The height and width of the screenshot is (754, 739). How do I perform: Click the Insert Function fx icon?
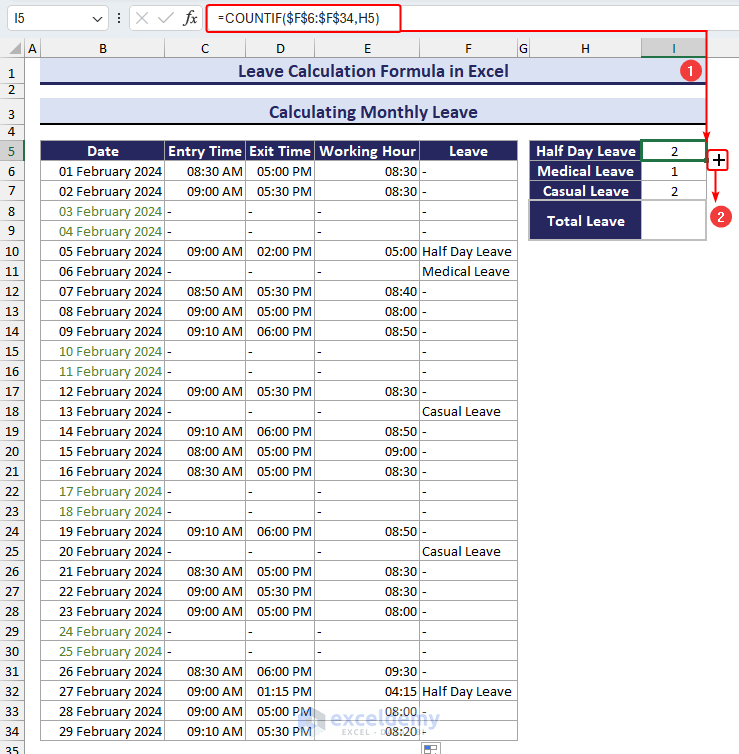(x=190, y=18)
